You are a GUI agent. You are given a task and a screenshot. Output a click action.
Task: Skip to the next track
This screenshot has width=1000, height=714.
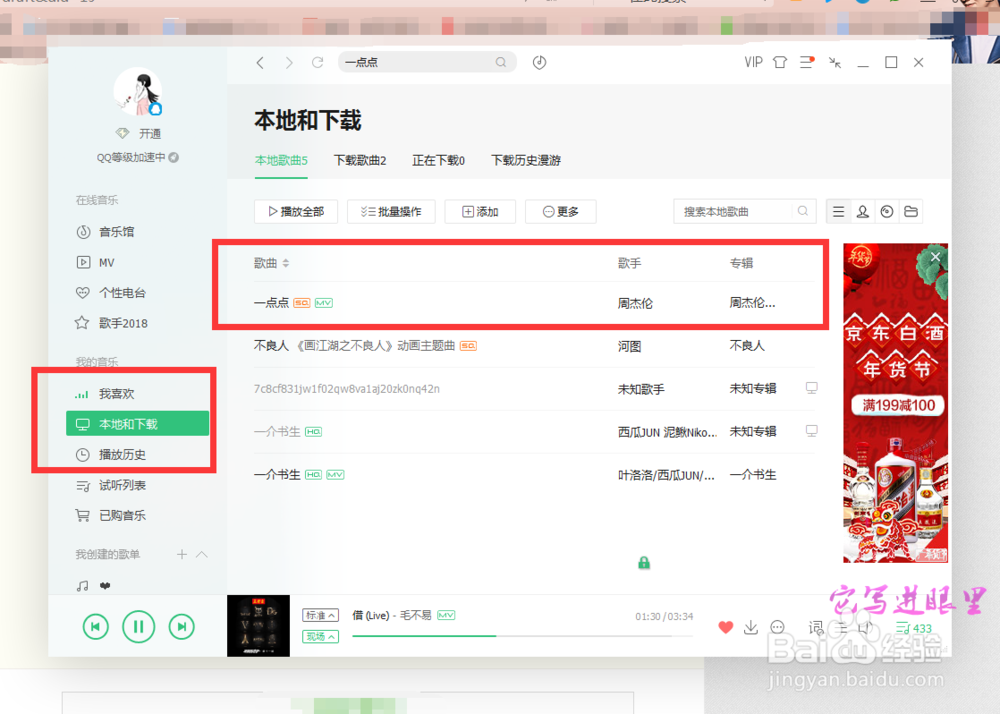[x=182, y=627]
